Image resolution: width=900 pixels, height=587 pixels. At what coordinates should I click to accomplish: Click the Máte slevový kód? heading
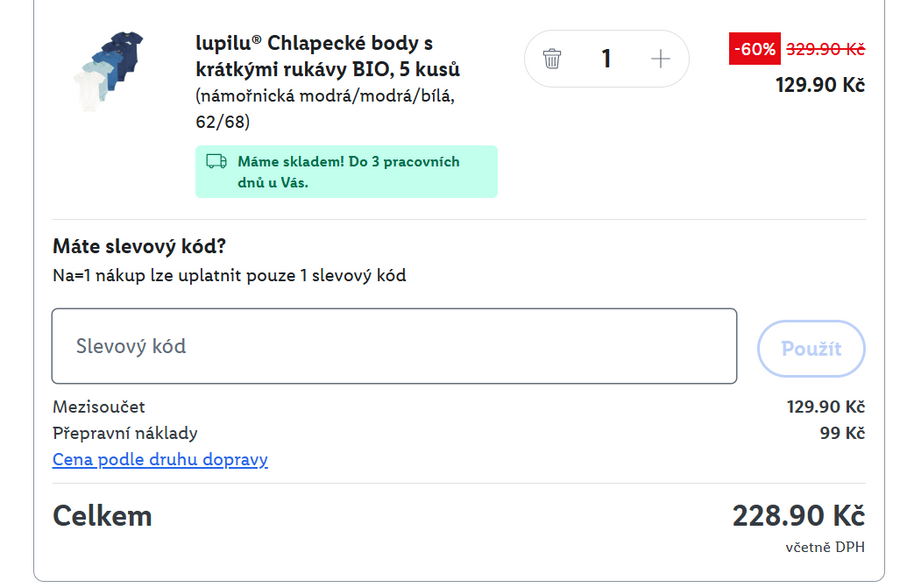(140, 246)
